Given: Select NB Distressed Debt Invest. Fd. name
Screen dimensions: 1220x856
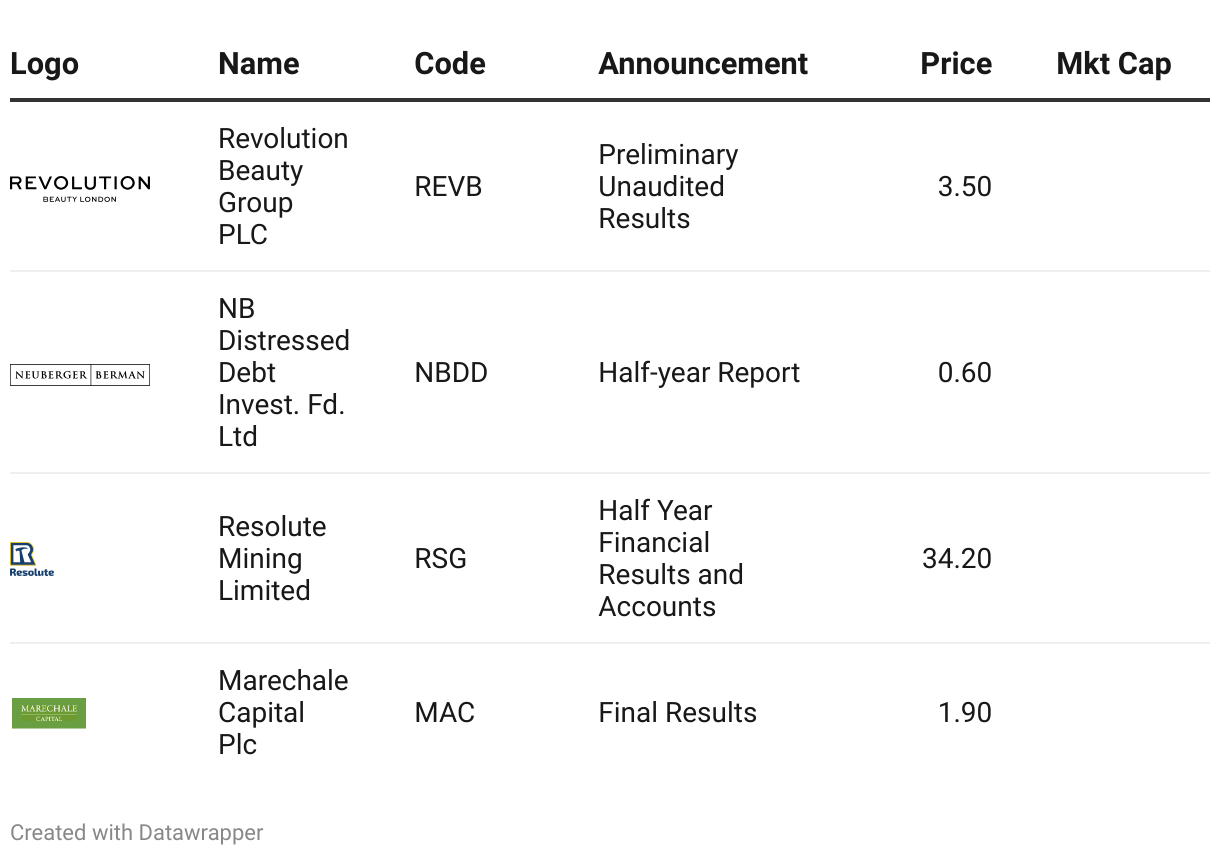Looking at the screenshot, I should tap(283, 373).
